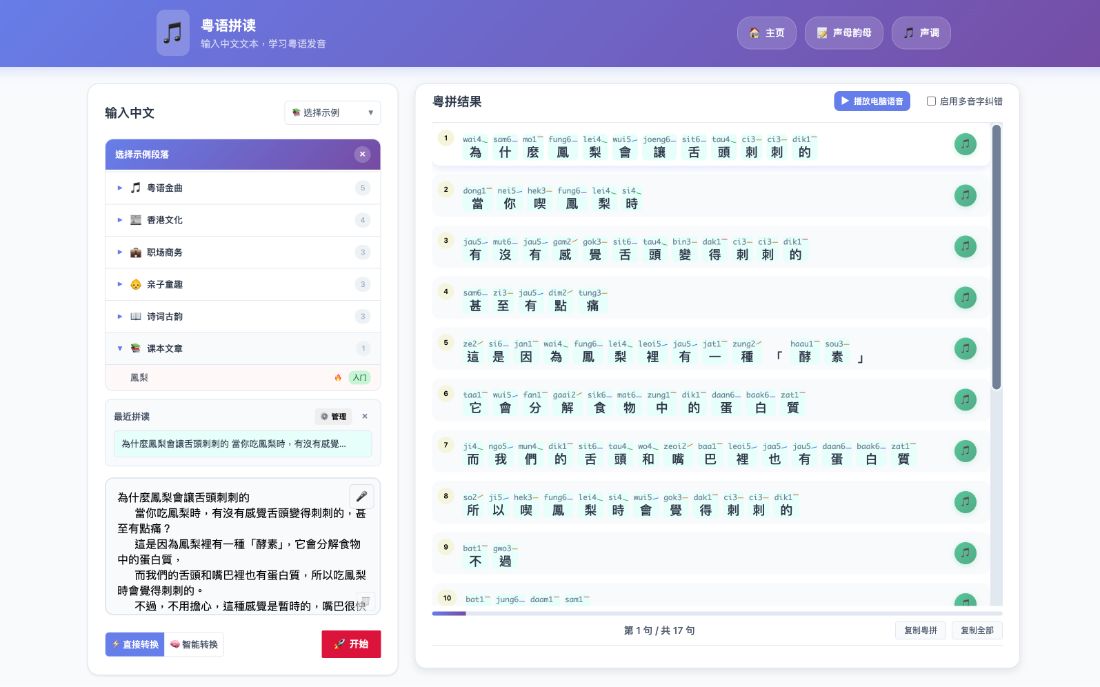The image size is (1100, 687).
Task: Click the character 痛 in sentence 4
Action: 592,306
